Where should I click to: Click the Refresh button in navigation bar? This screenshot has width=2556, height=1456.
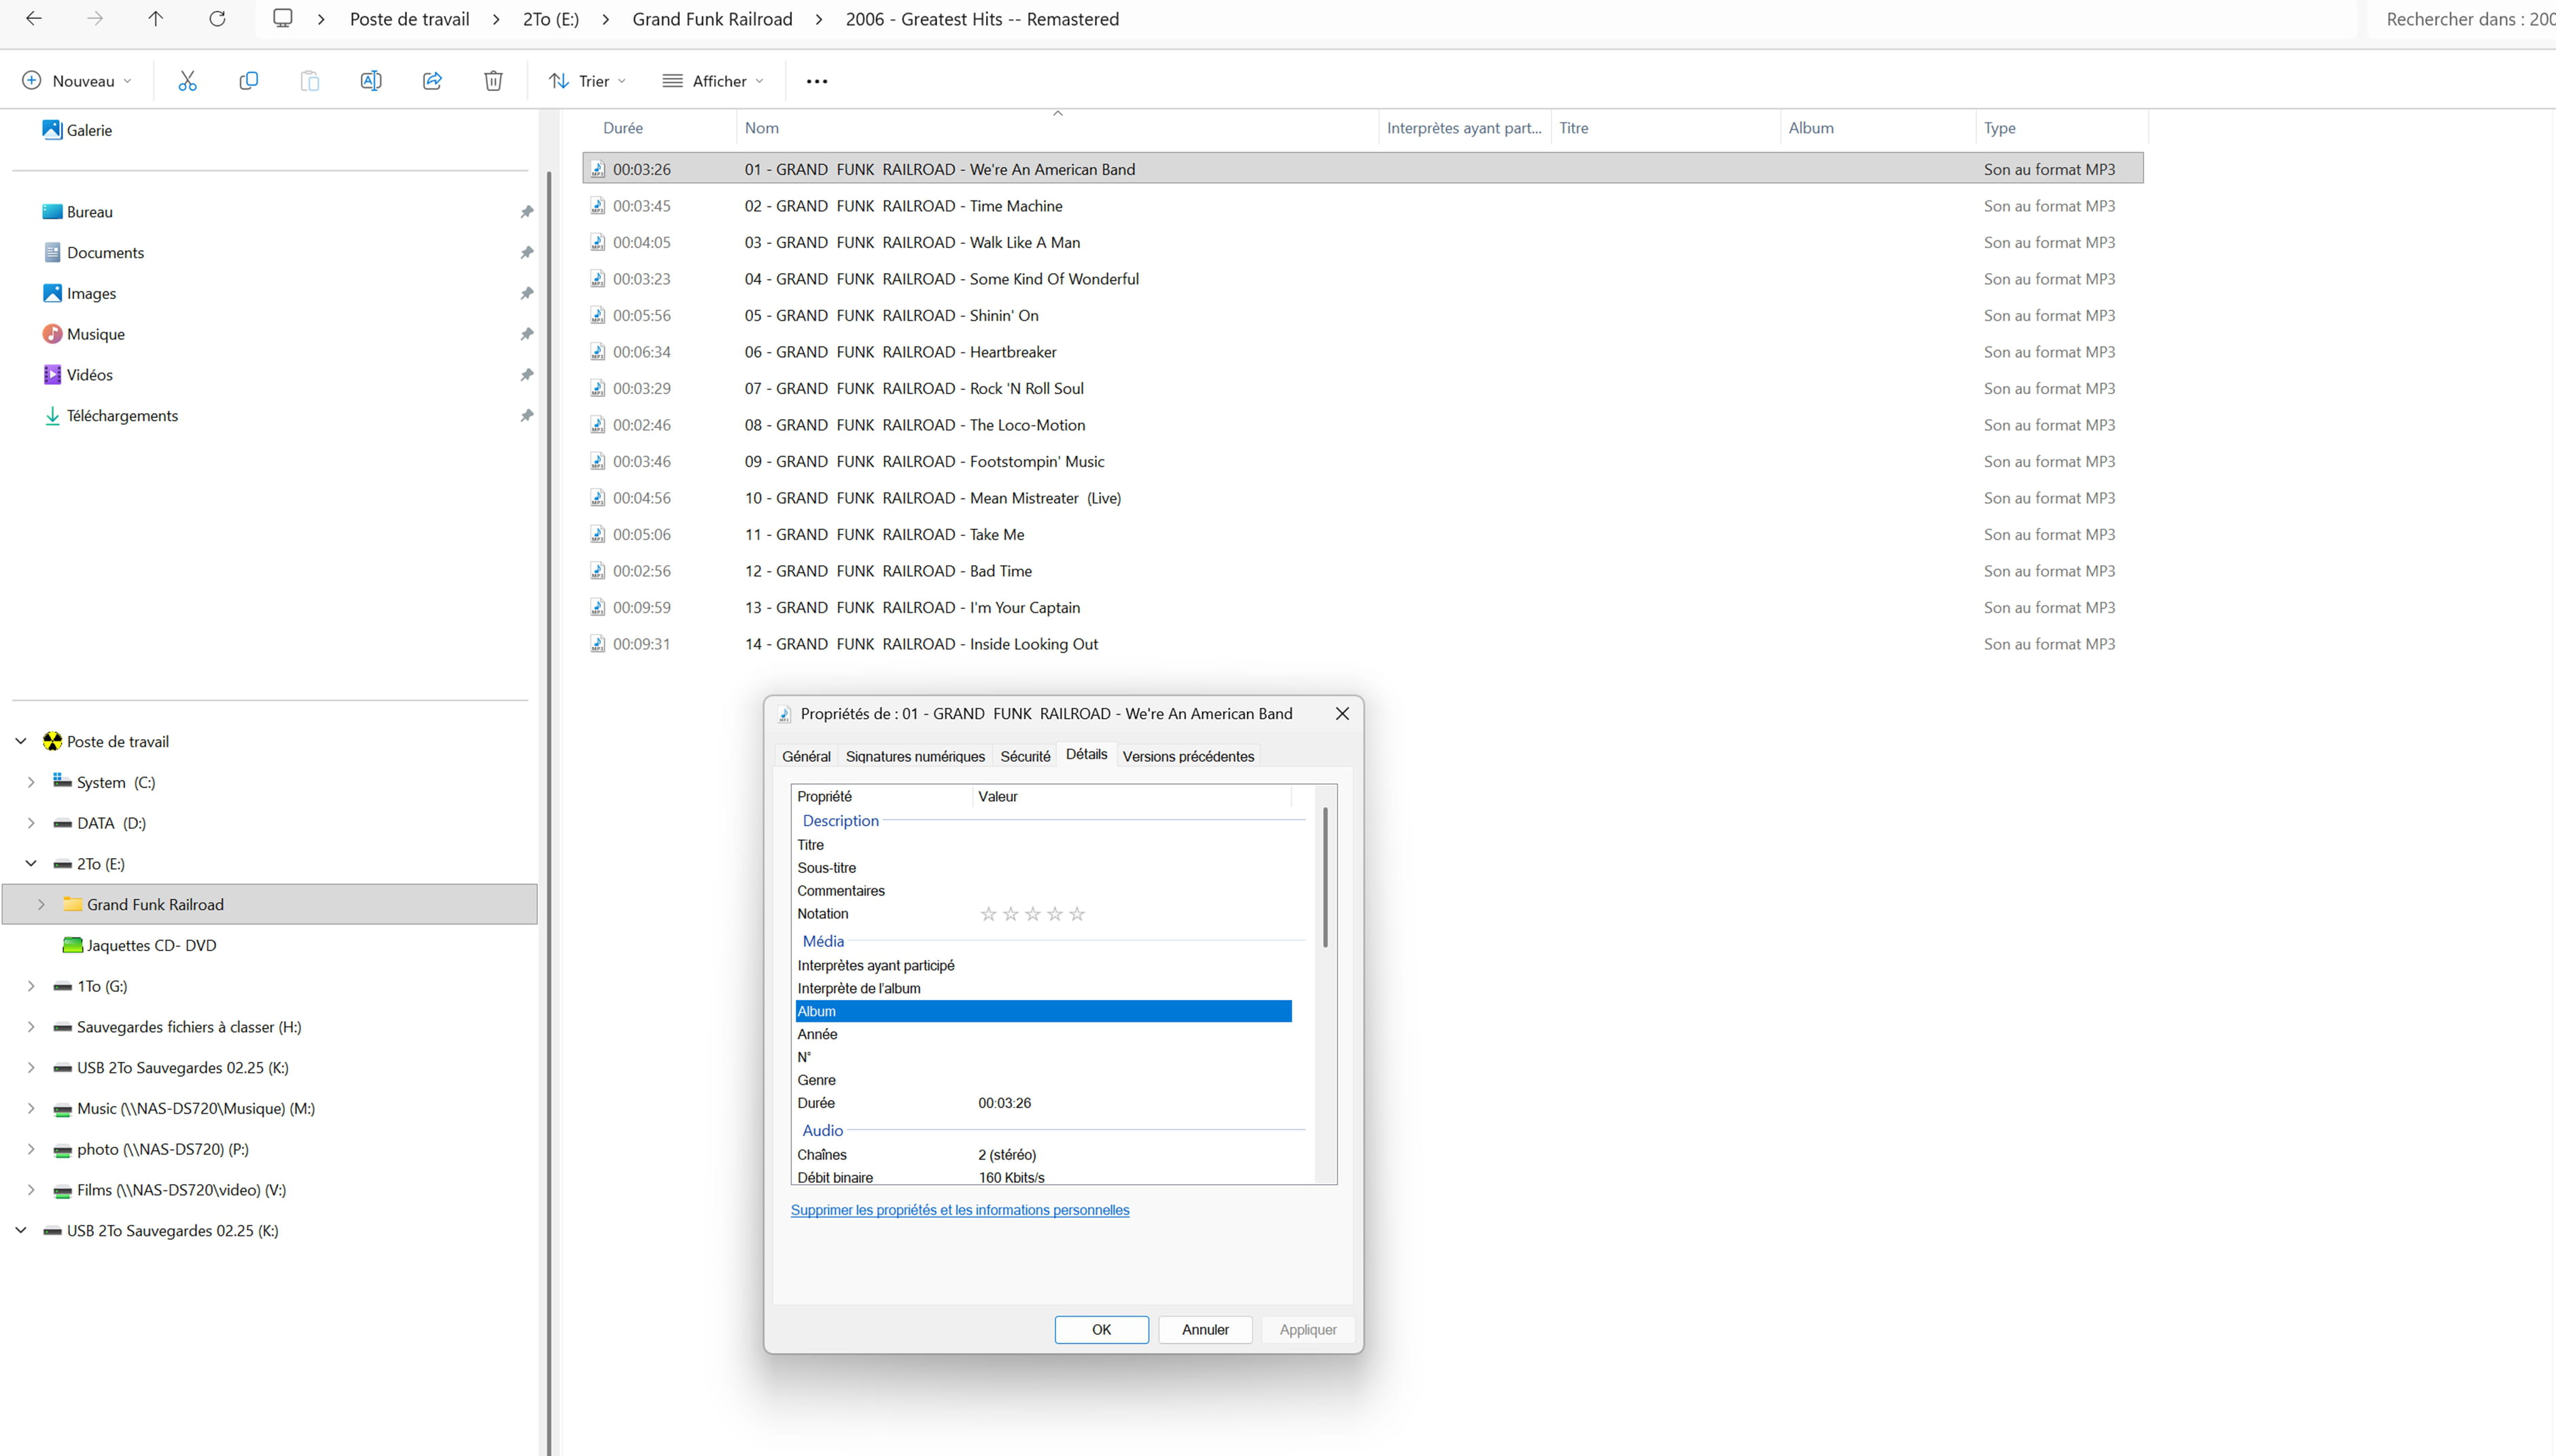point(217,19)
